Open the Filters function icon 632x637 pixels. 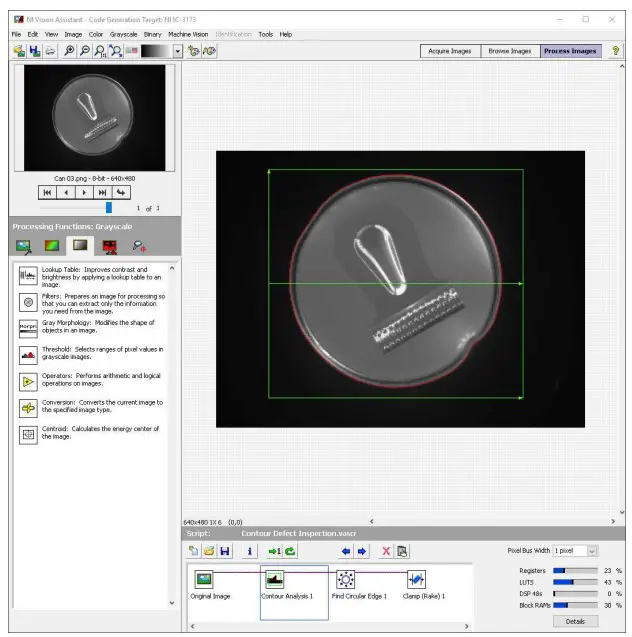(28, 301)
